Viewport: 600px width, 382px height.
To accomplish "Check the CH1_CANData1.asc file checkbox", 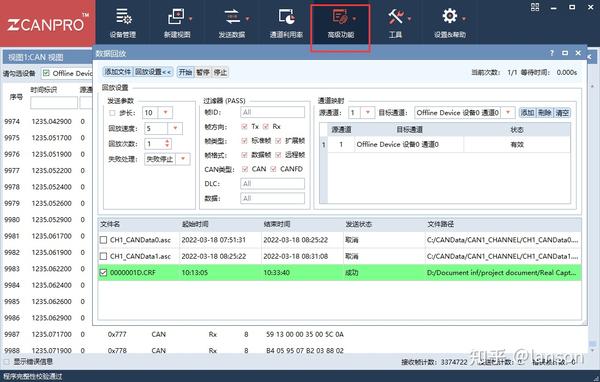I will point(103,256).
